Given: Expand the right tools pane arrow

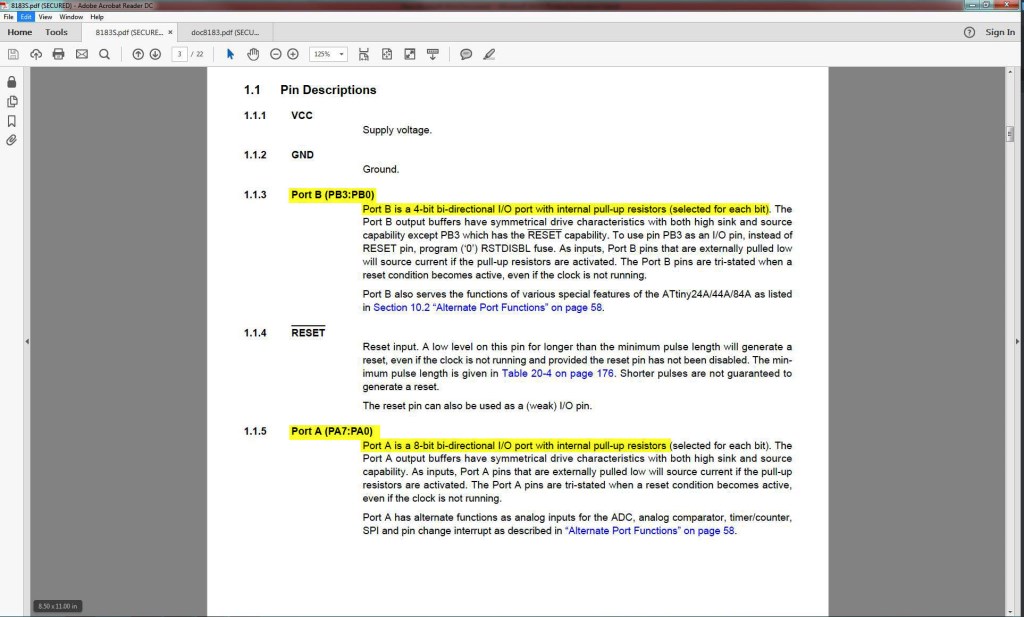Looking at the screenshot, I should click(x=1017, y=341).
